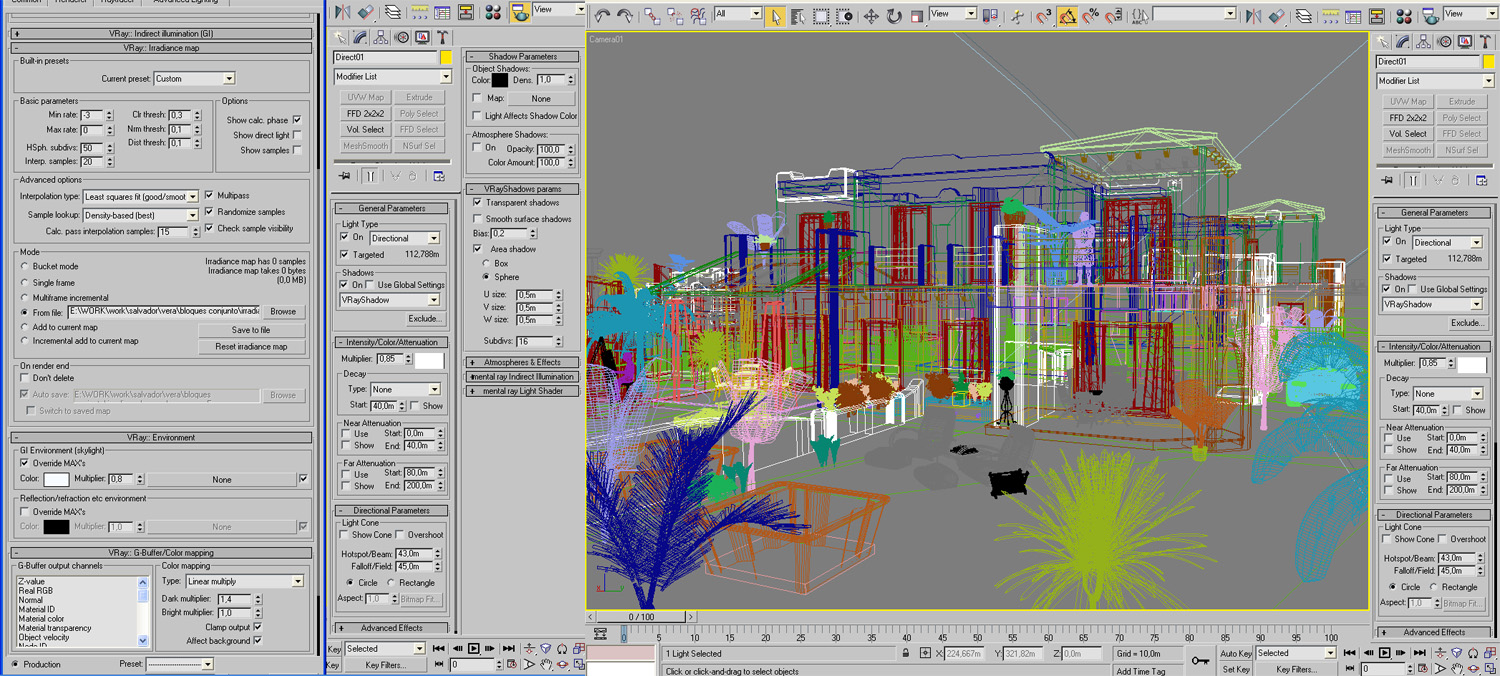Select the Single frame mode radio button
The width and height of the screenshot is (1500, 676).
point(25,283)
